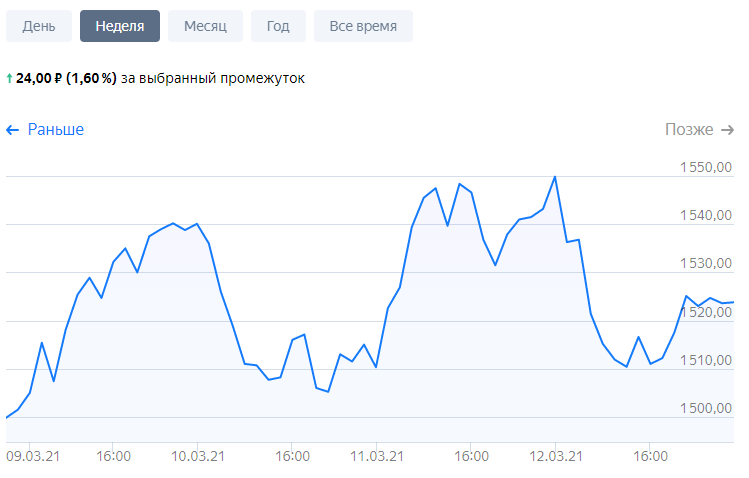749x478 pixels.
Task: Click the 16:00 label after 12.03.21
Action: 651,456
